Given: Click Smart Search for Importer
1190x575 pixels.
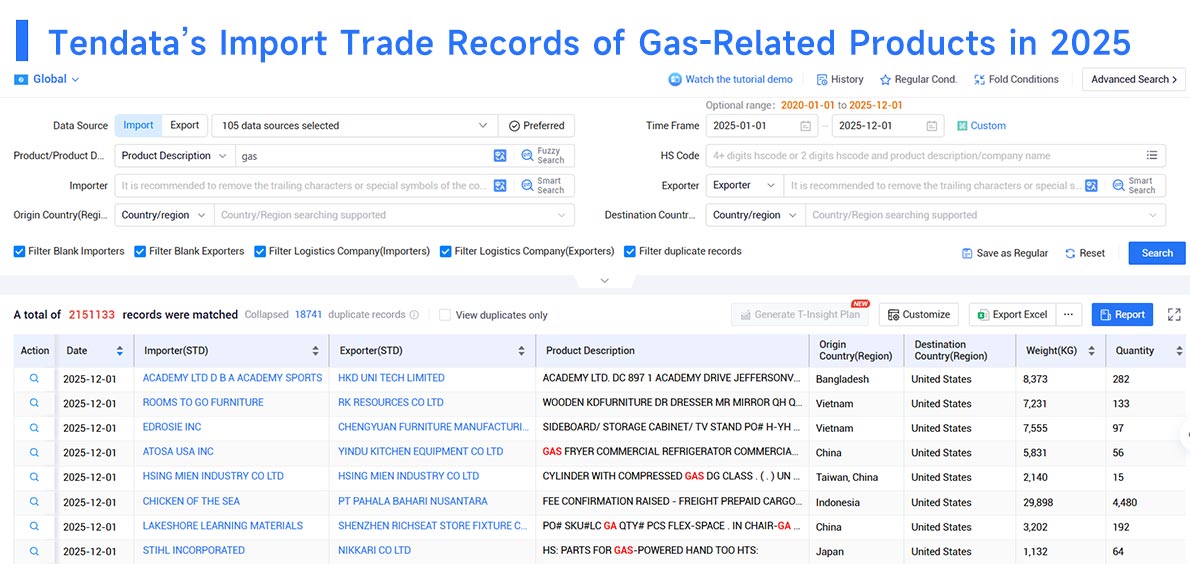Looking at the screenshot, I should (x=543, y=185).
